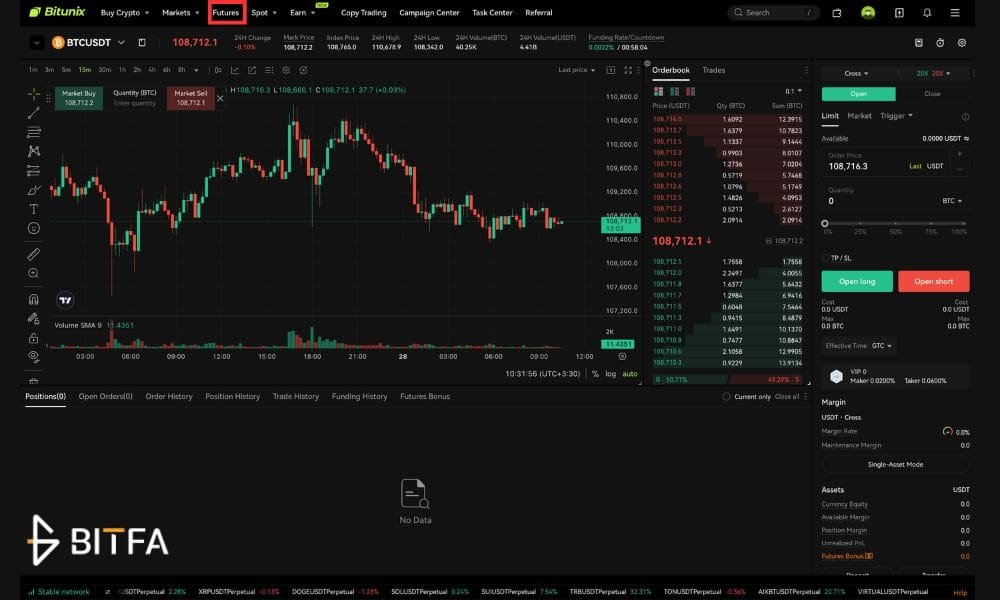This screenshot has height=600, width=1000.
Task: Enable the TP / SL checkbox
Action: coord(826,258)
